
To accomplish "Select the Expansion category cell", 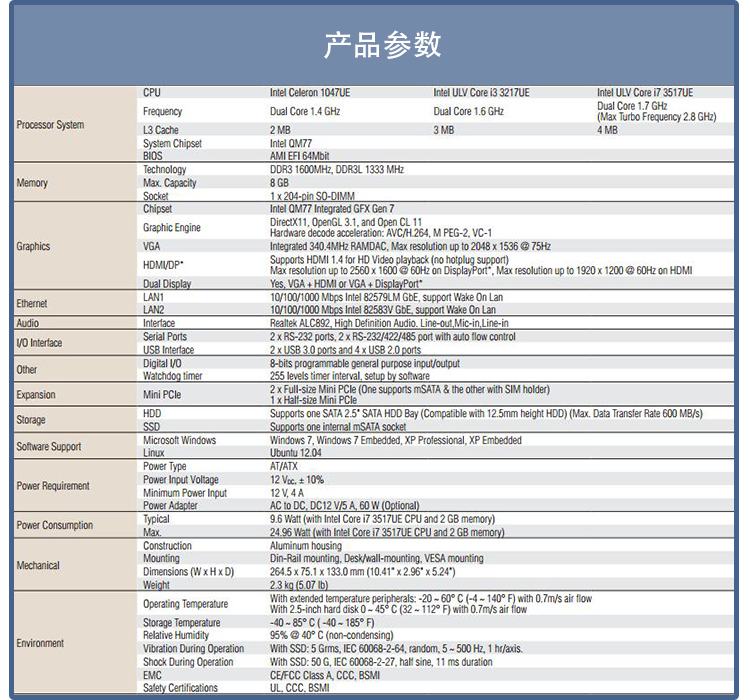I will point(36,395).
